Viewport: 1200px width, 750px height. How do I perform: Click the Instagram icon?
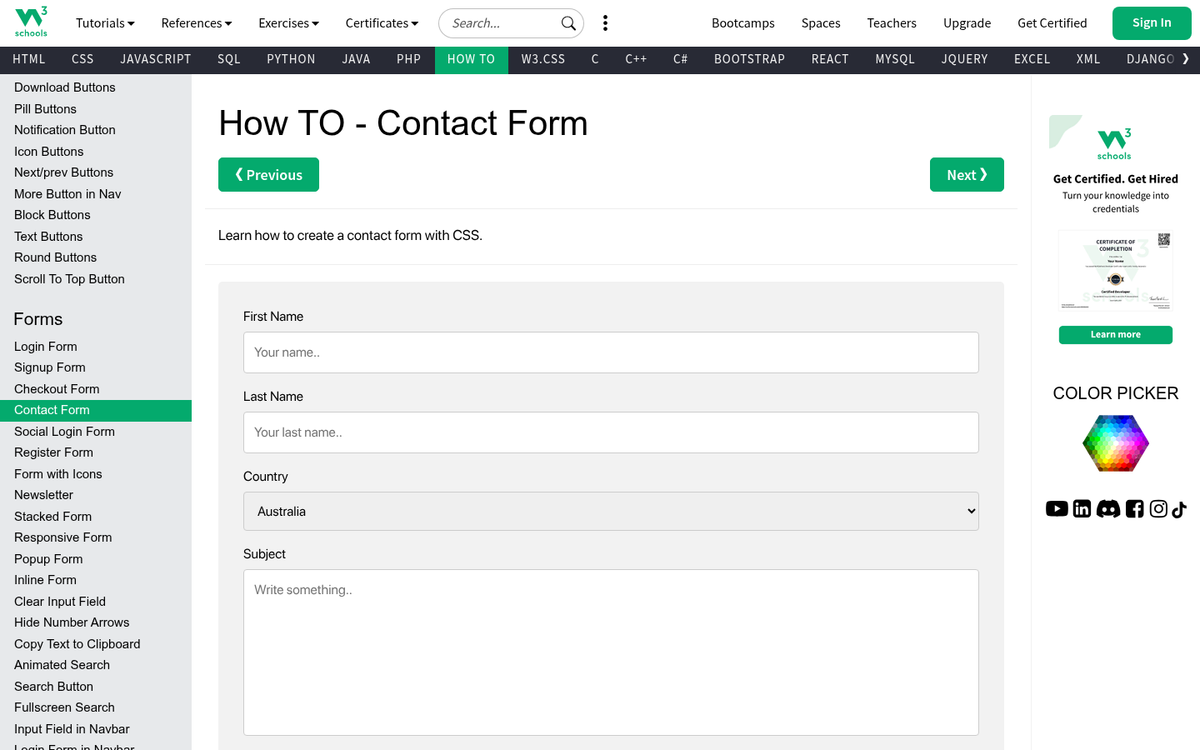[x=1158, y=509]
